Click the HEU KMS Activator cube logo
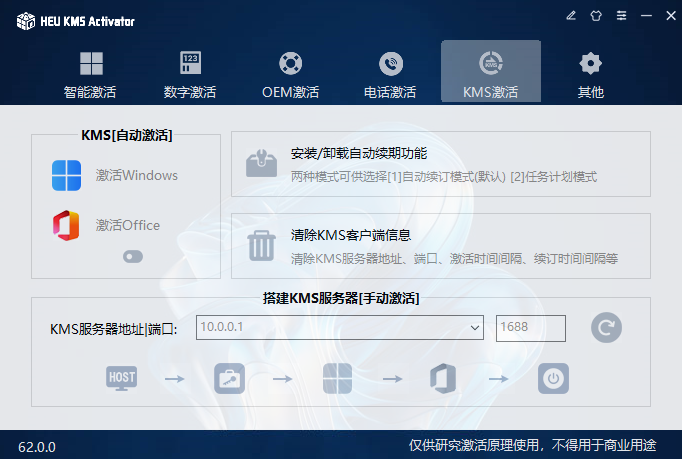The width and height of the screenshot is (682, 459). (26, 21)
